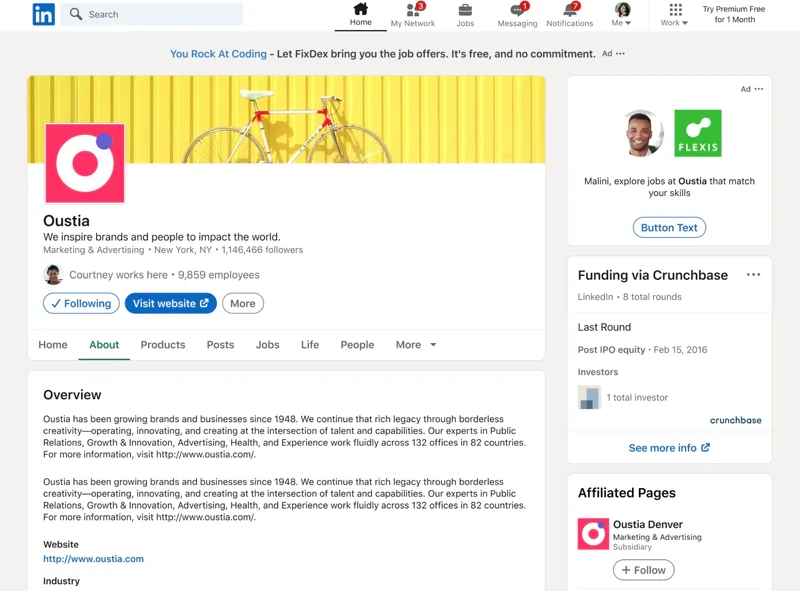Switch to the People tab

357,344
